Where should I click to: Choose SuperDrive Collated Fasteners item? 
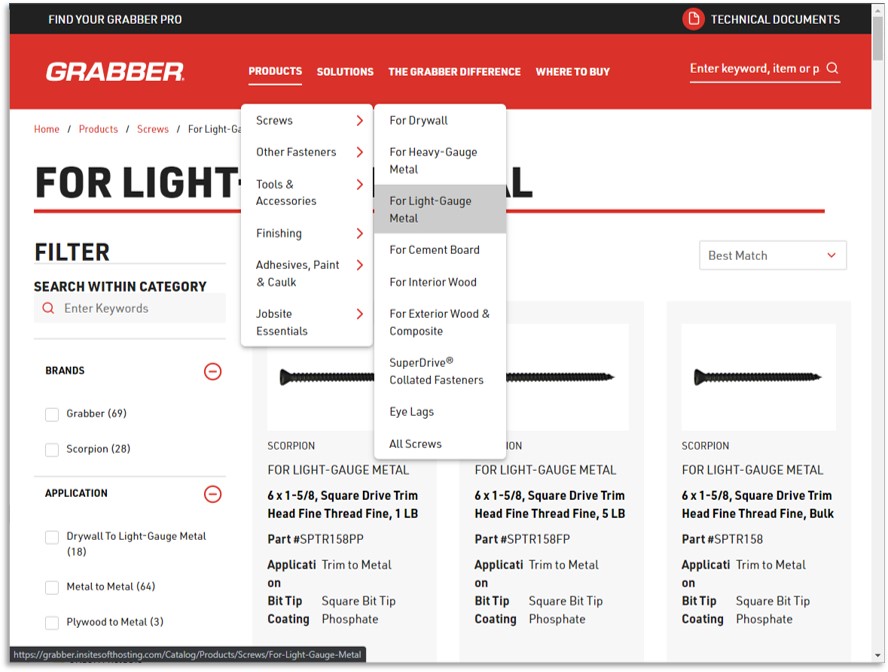440,371
